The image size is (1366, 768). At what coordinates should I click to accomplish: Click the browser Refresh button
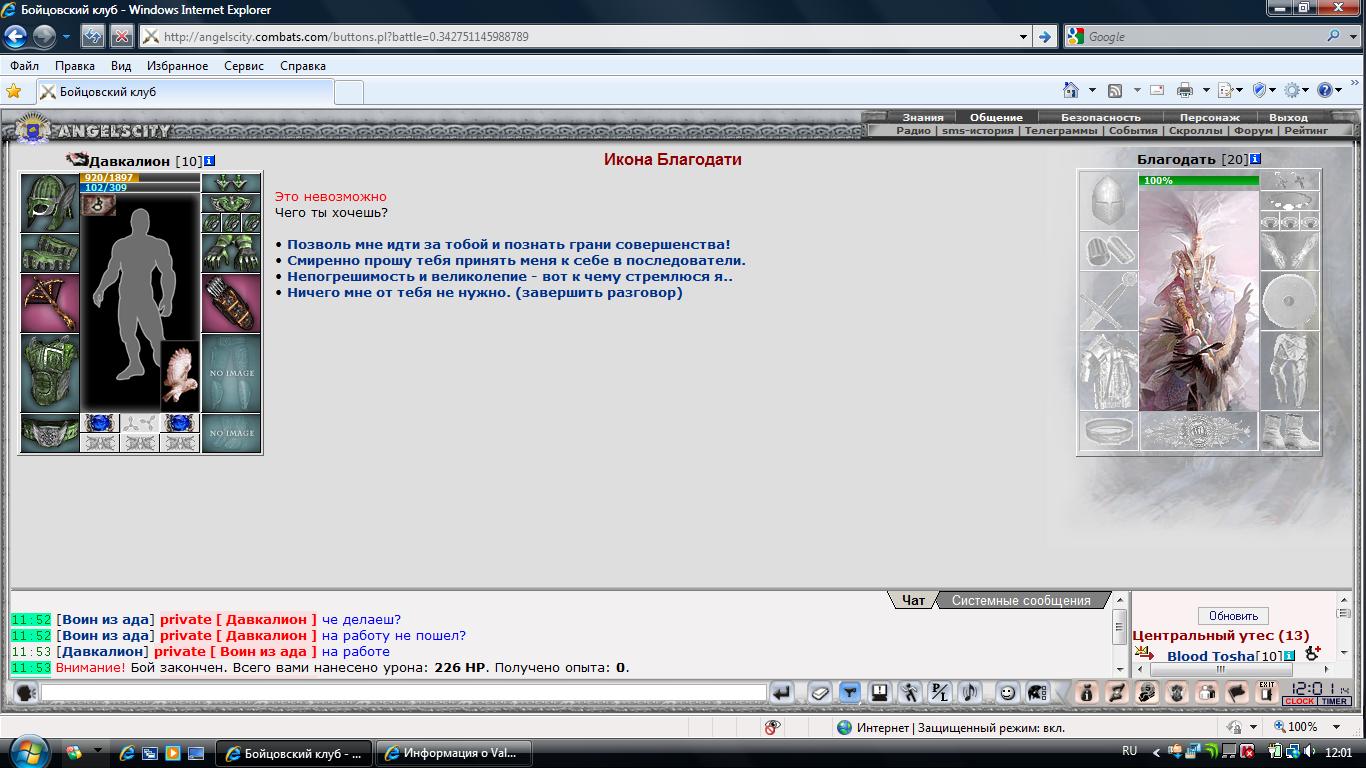(93, 37)
